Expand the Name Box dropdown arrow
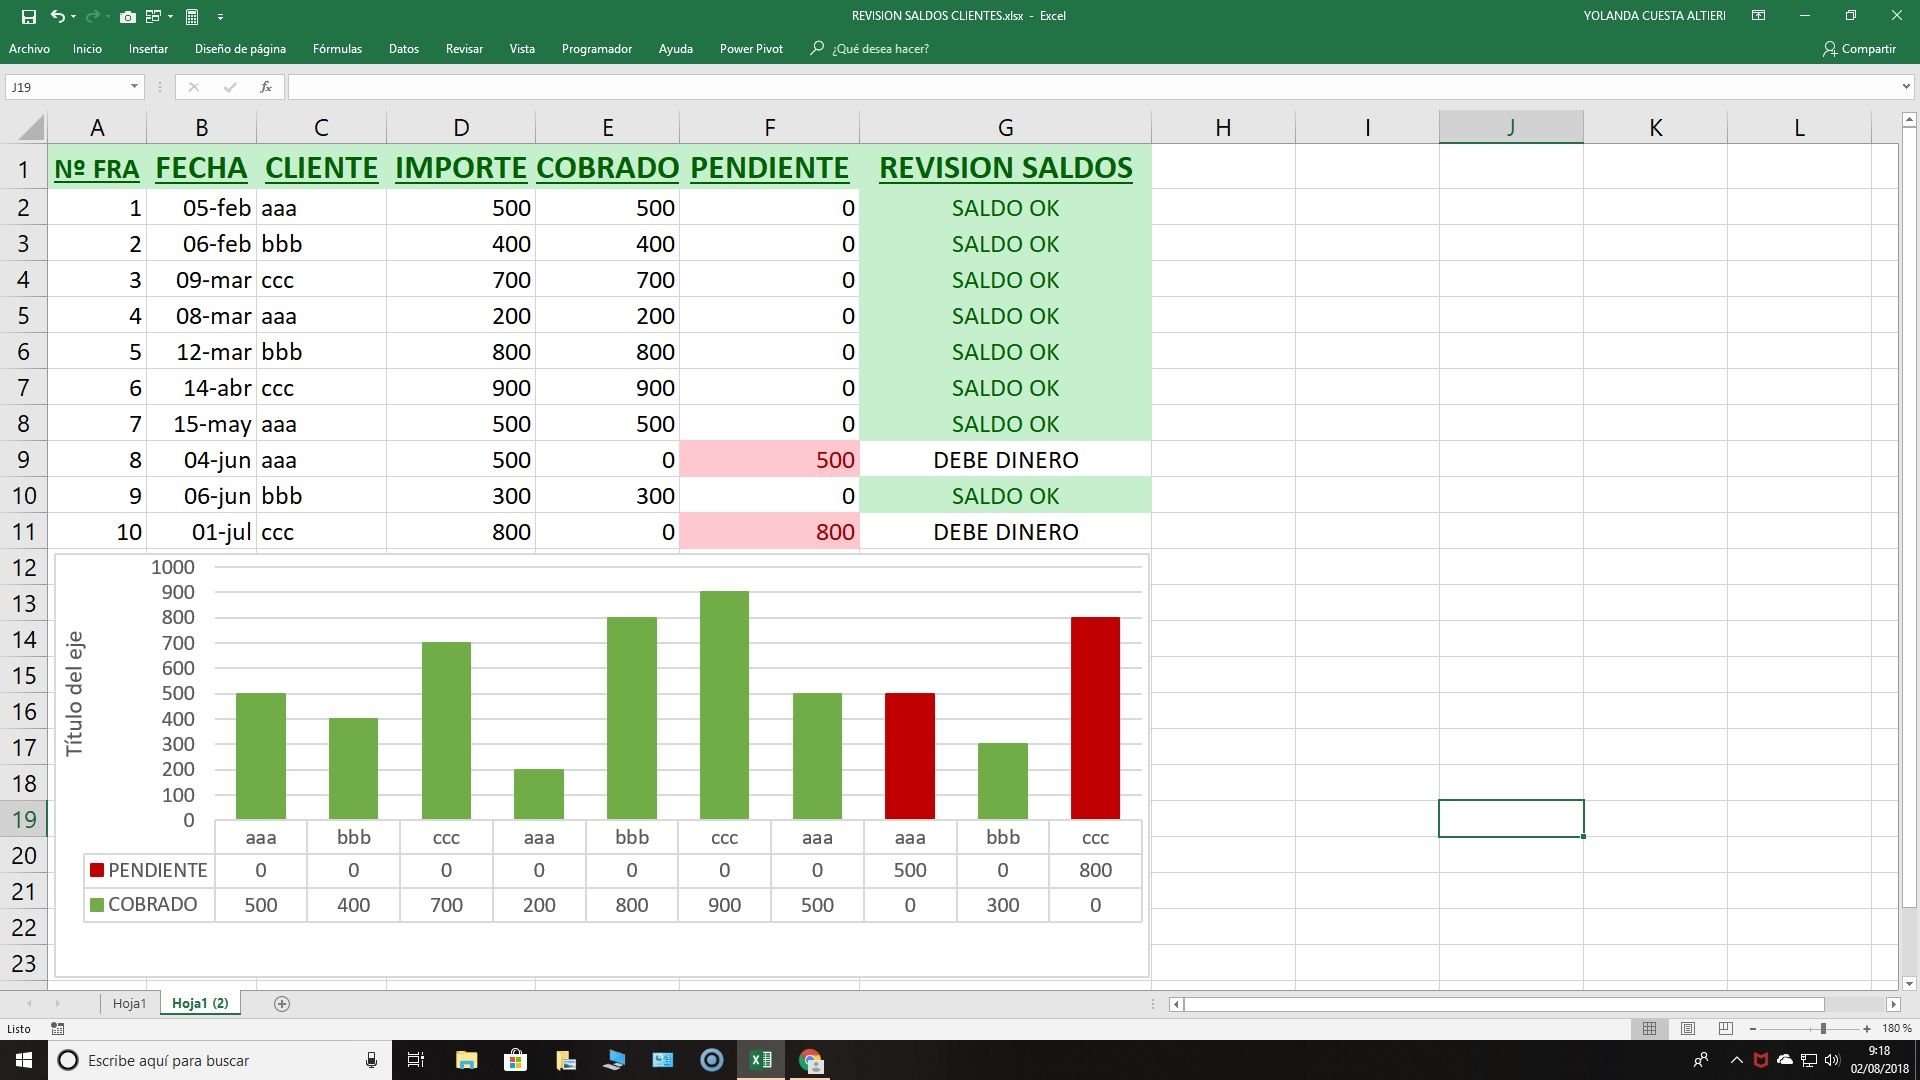Viewport: 1920px width, 1080px height. [x=134, y=87]
